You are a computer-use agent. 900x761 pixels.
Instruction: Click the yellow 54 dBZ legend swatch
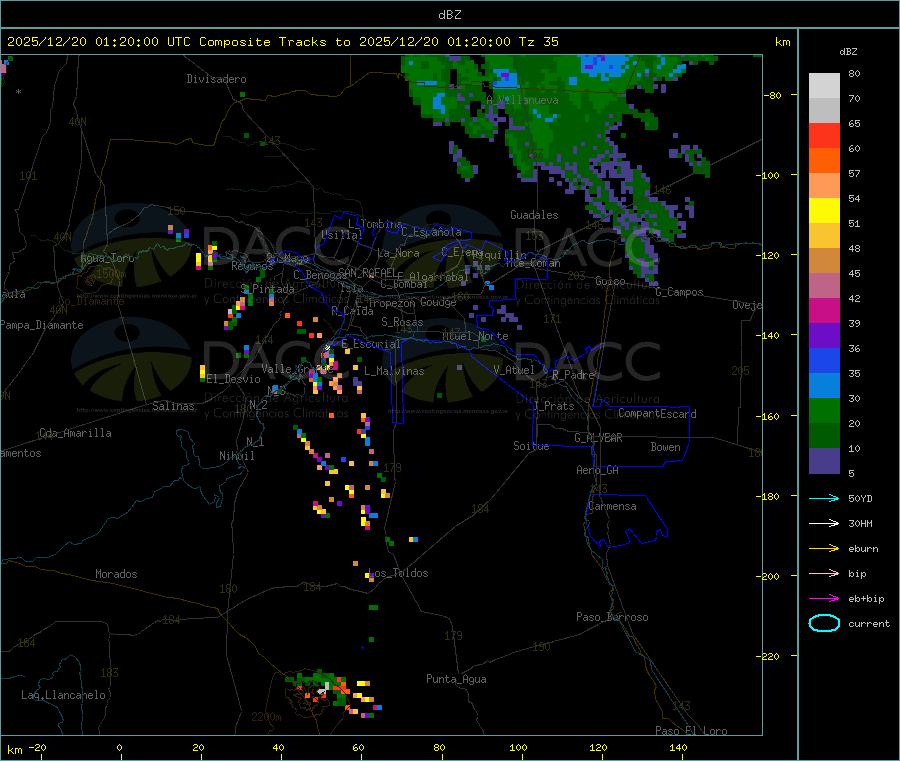824,211
